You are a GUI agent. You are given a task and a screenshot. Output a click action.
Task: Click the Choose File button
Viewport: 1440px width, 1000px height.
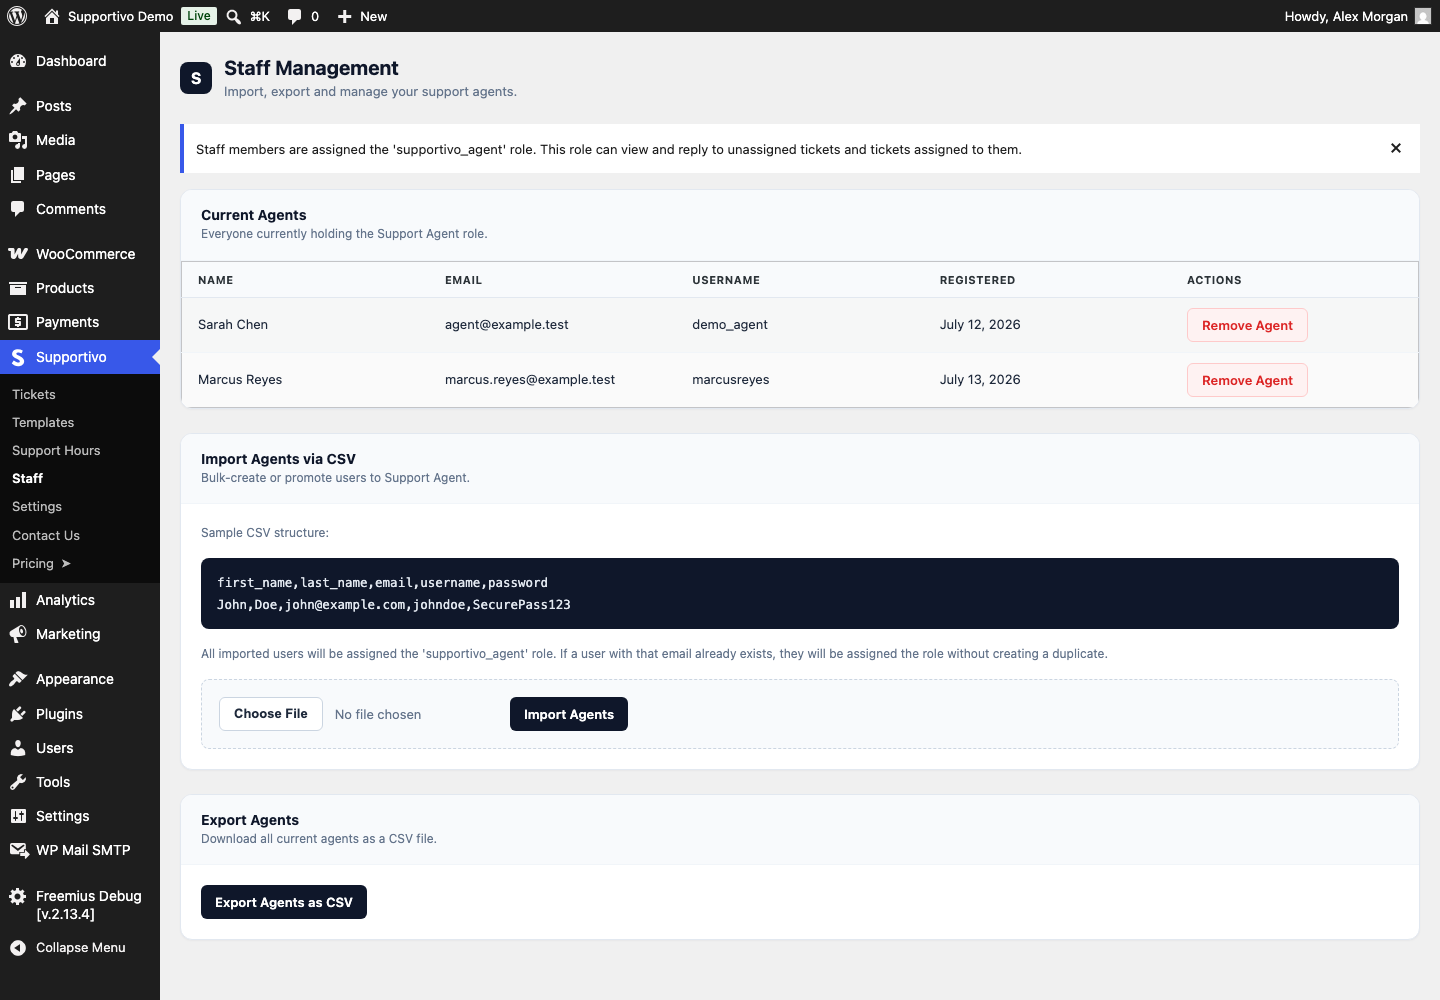(x=271, y=714)
